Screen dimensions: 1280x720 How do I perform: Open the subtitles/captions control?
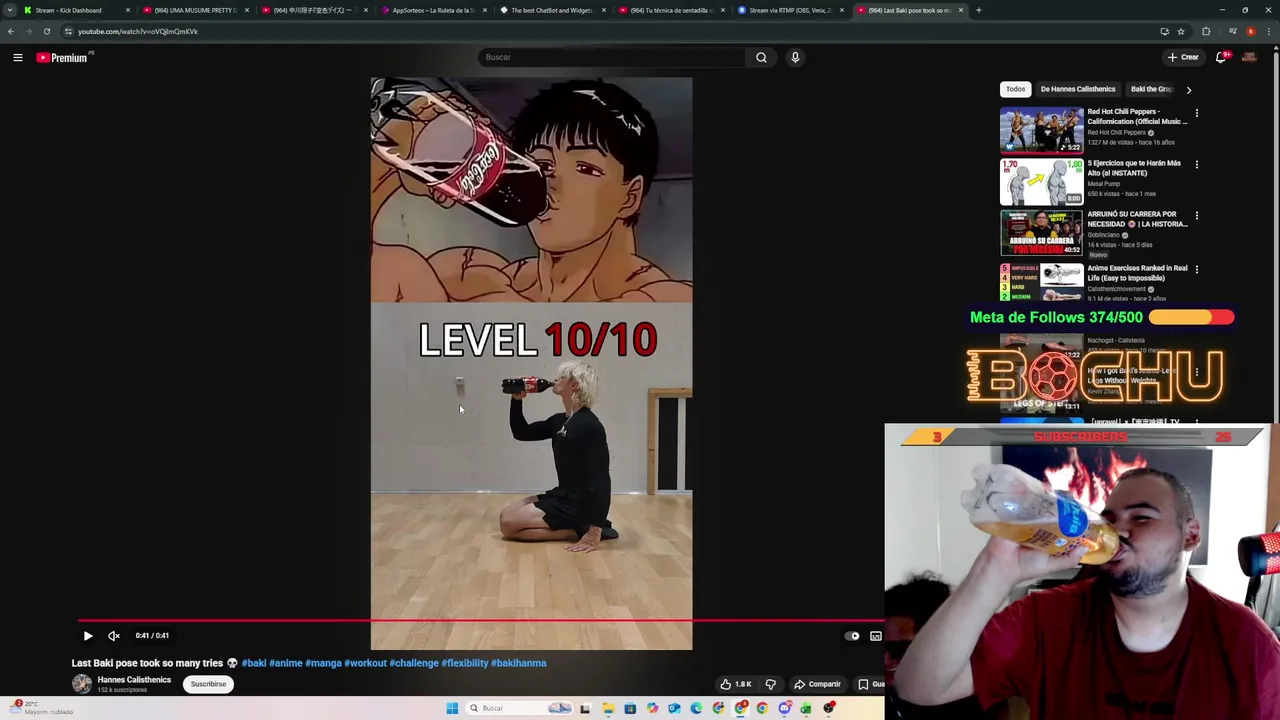point(876,636)
